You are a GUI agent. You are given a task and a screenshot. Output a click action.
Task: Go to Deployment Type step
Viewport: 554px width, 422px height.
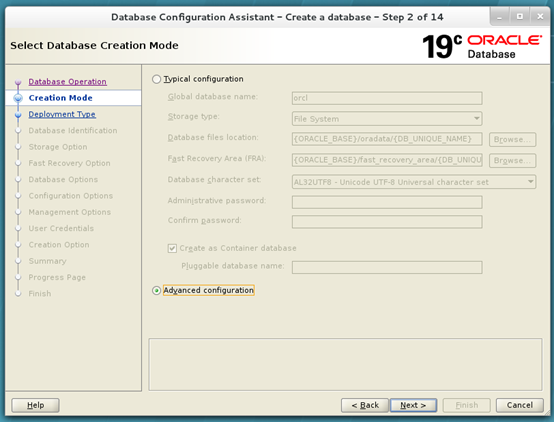62,114
